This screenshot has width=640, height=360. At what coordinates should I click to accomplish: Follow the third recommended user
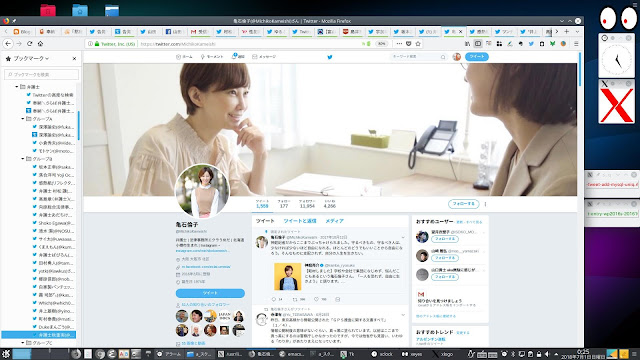pos(444,277)
